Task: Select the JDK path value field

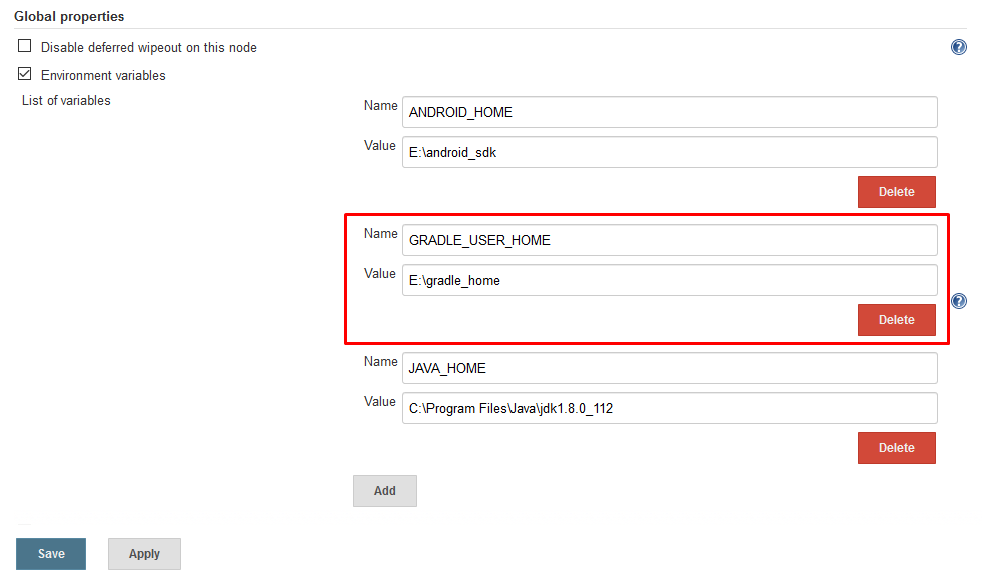Action: (669, 408)
